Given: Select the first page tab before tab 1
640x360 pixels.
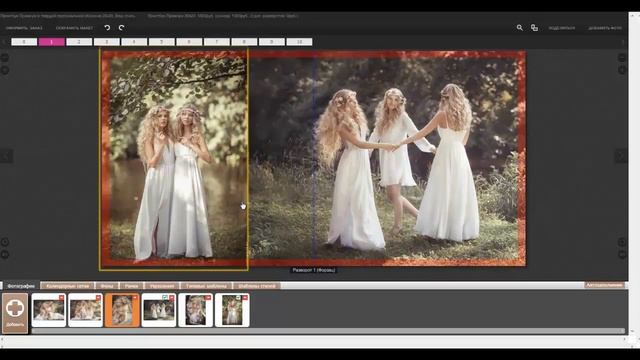Looking at the screenshot, I should coord(24,42).
